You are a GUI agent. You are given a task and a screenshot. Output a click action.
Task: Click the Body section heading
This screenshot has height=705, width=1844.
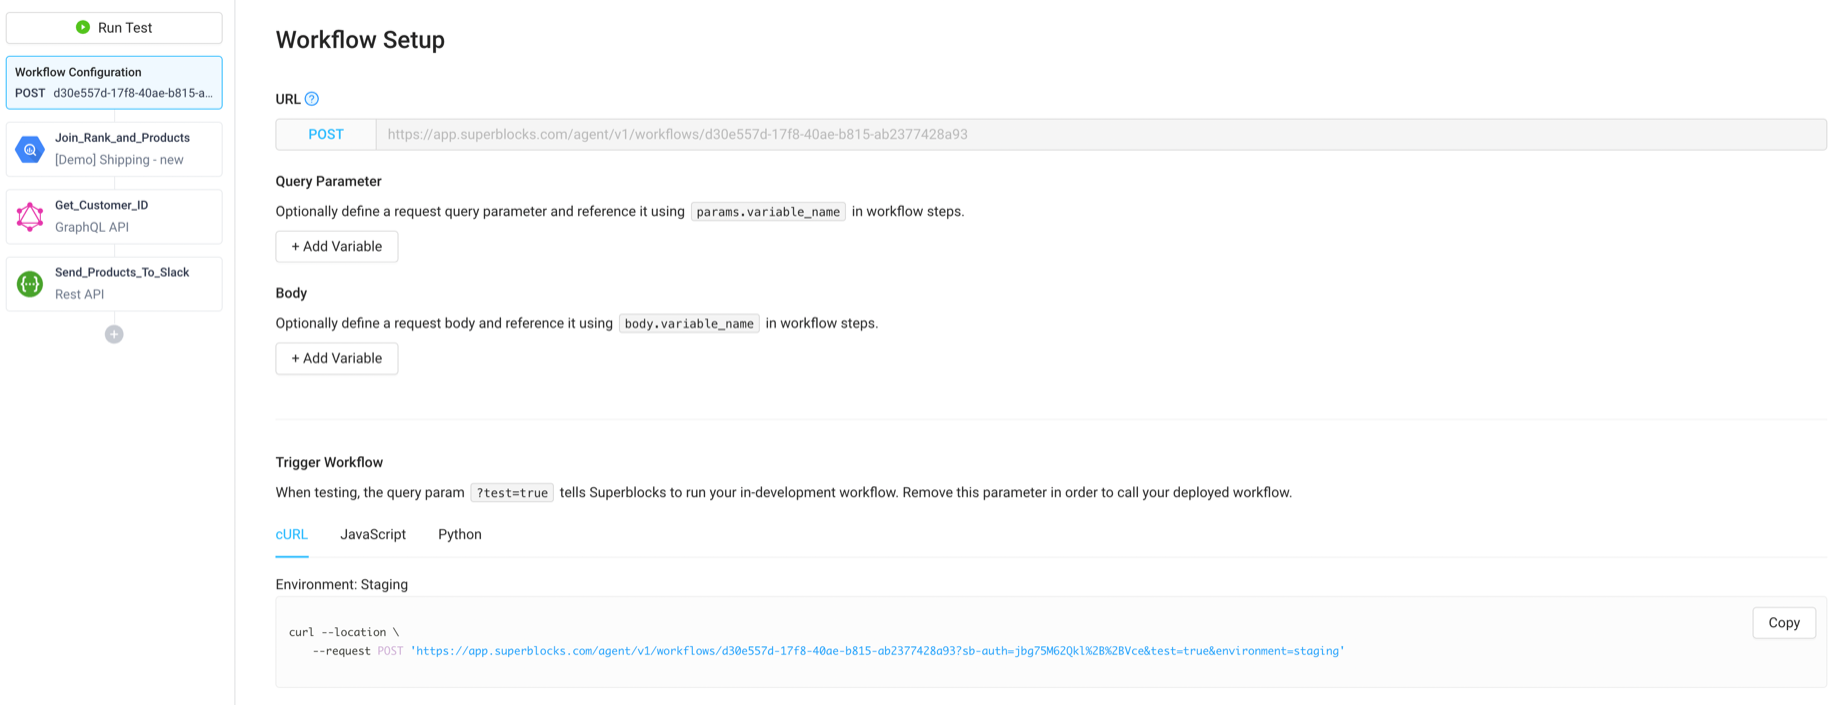(291, 293)
